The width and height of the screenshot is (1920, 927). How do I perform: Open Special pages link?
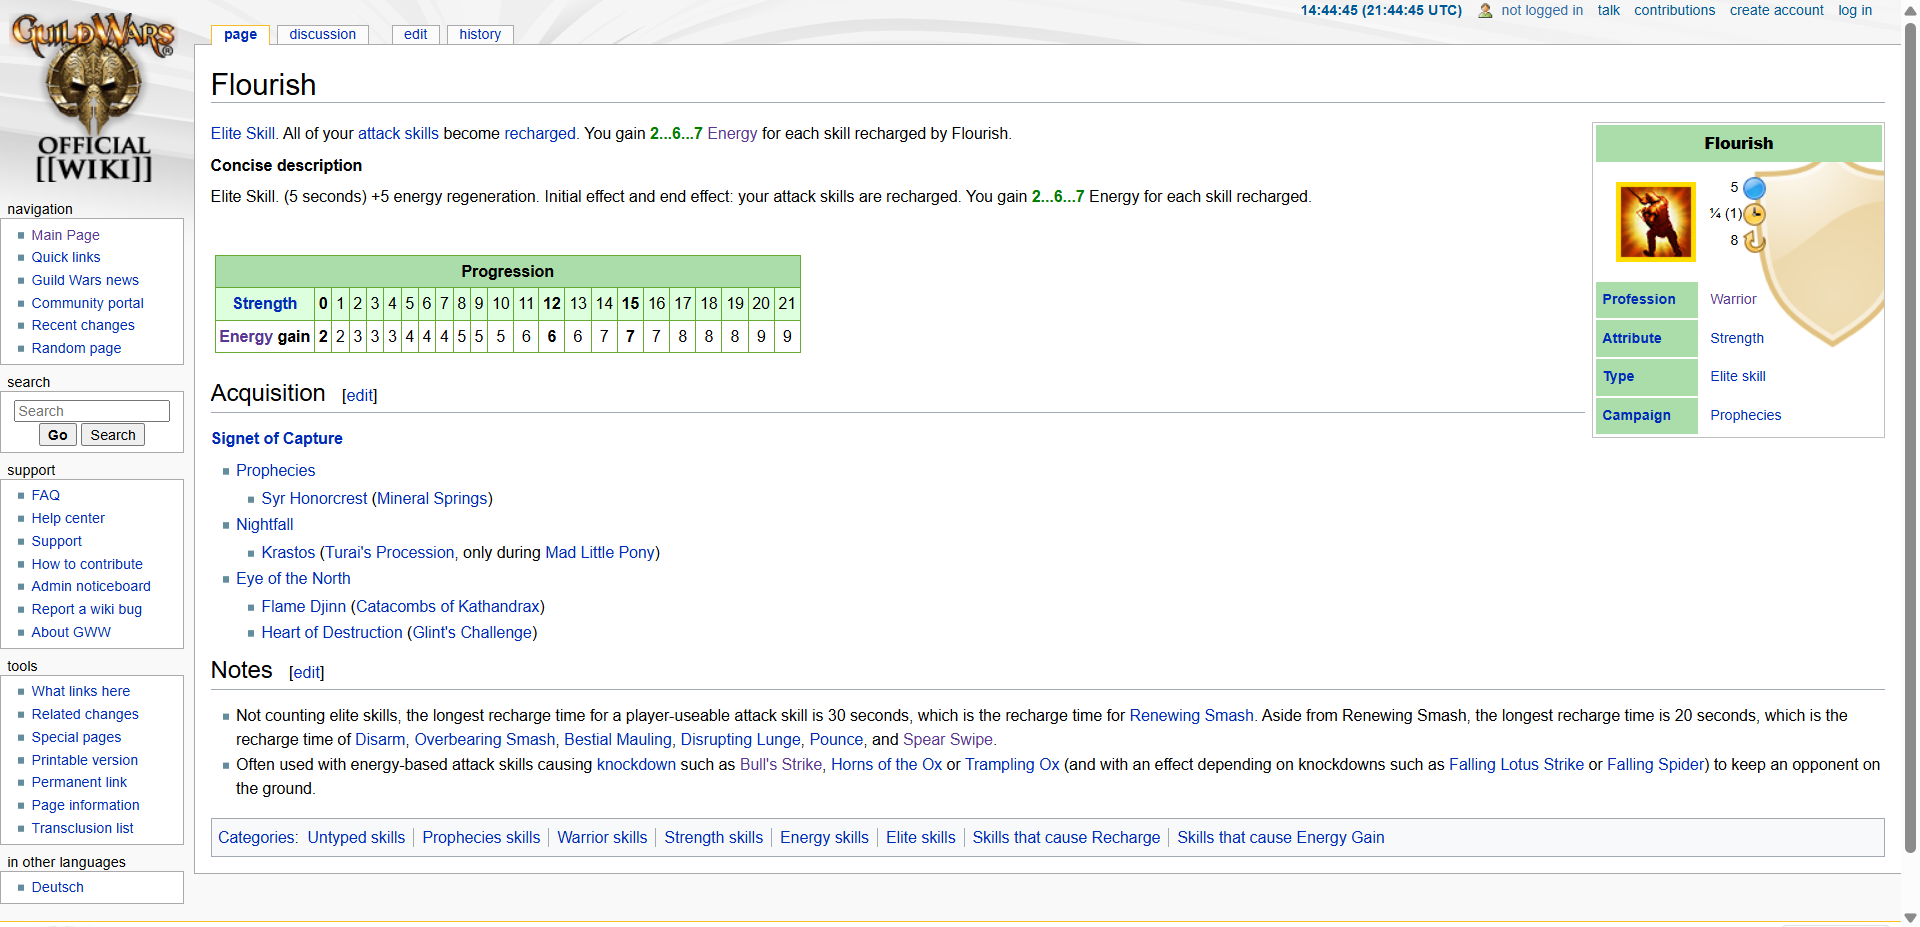click(x=76, y=737)
